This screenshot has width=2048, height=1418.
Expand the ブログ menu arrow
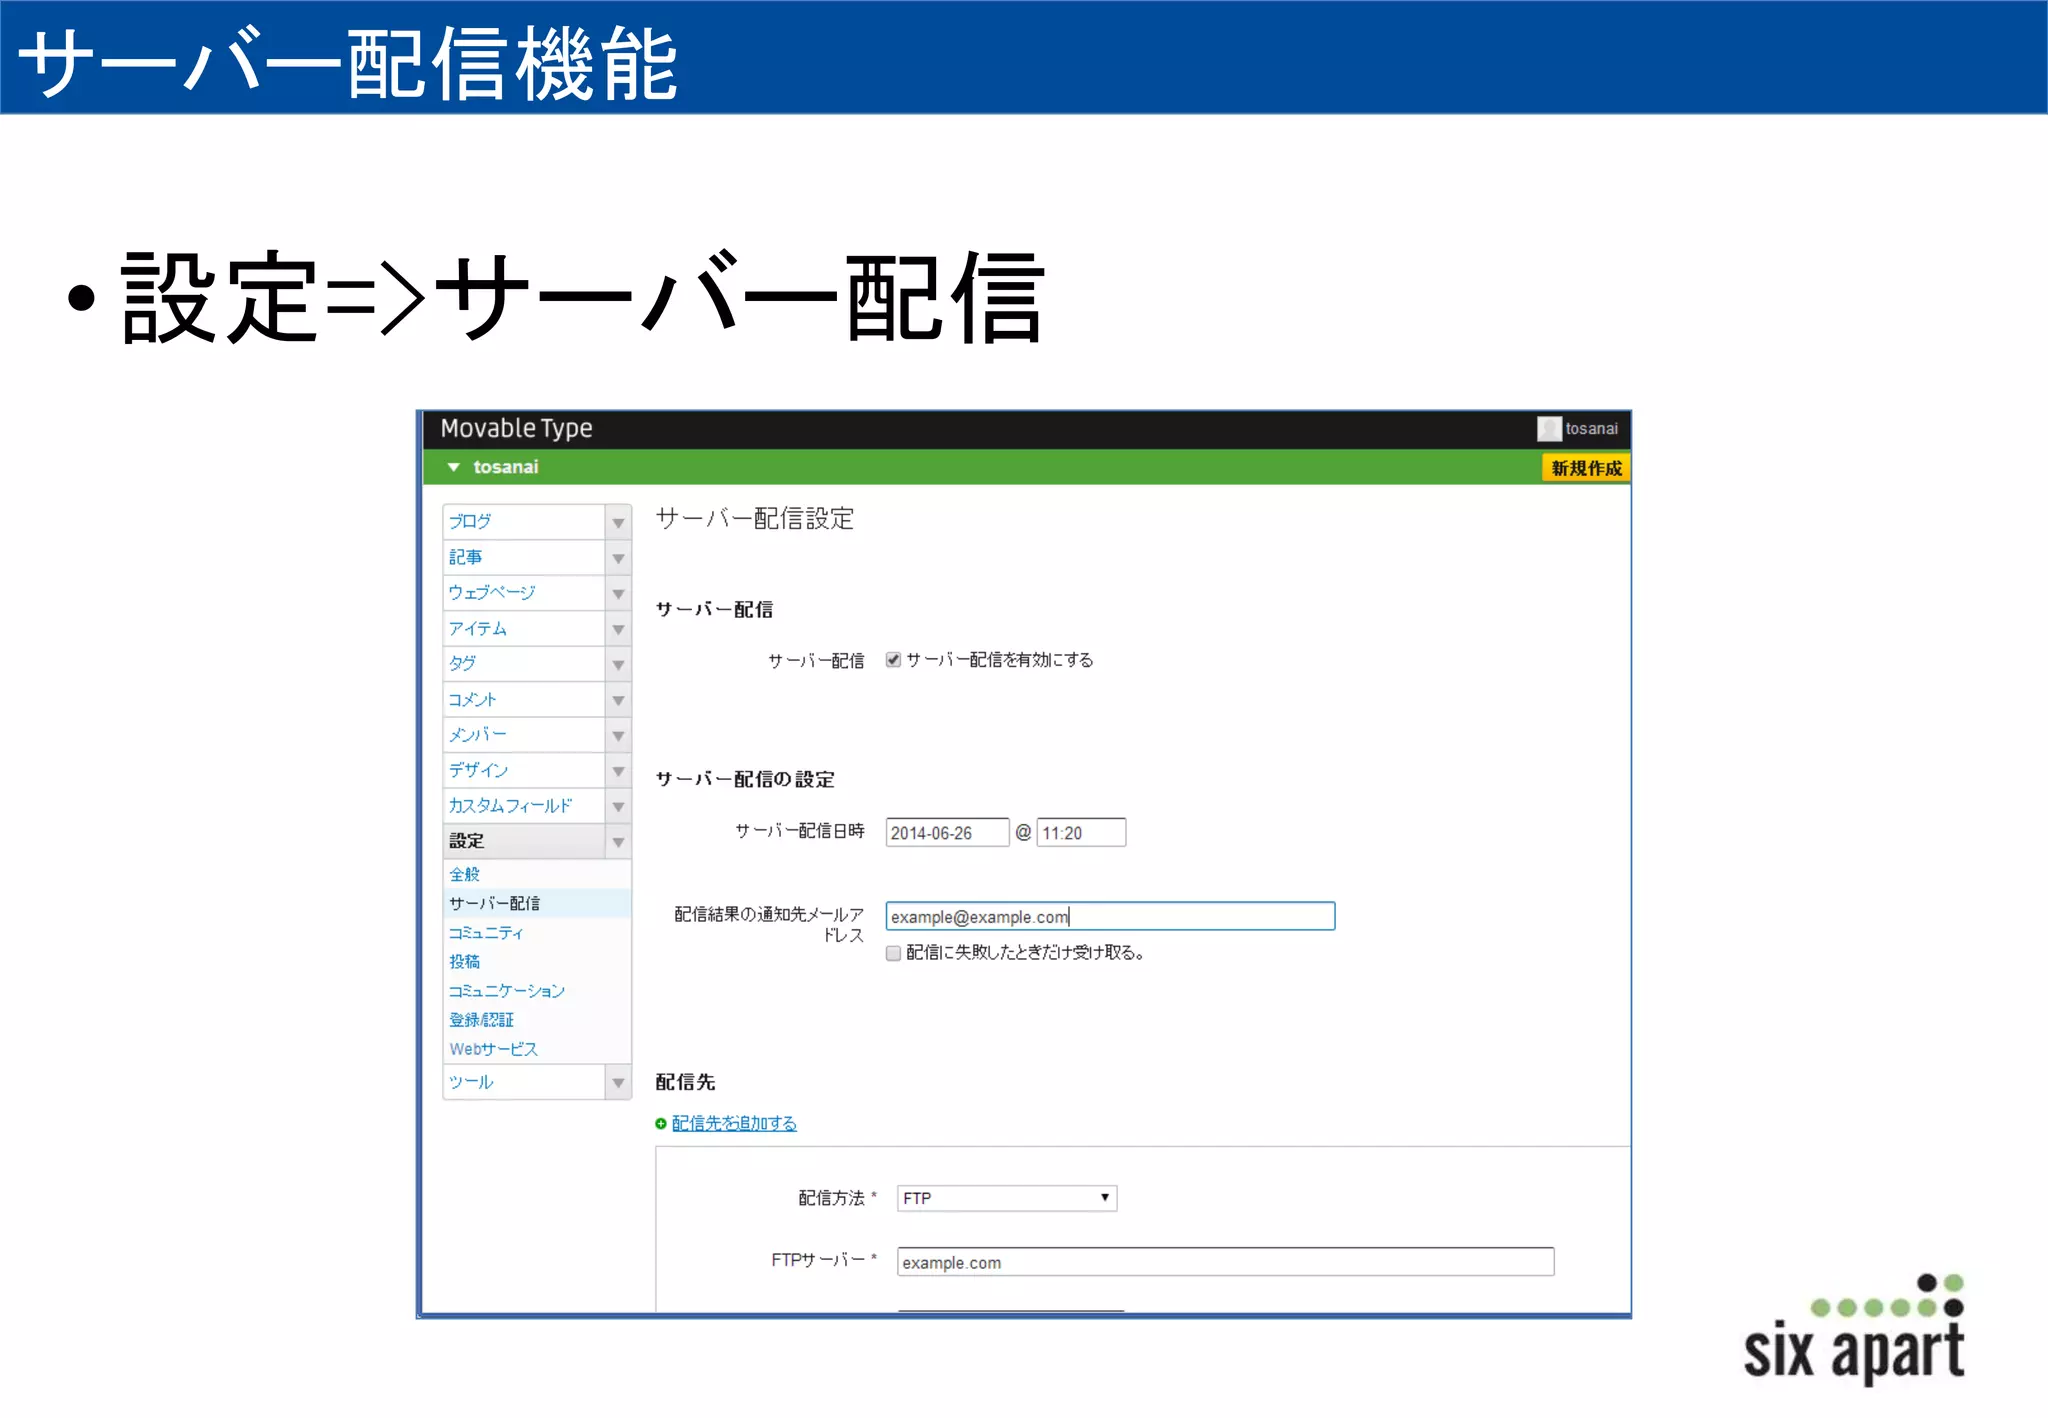[618, 522]
